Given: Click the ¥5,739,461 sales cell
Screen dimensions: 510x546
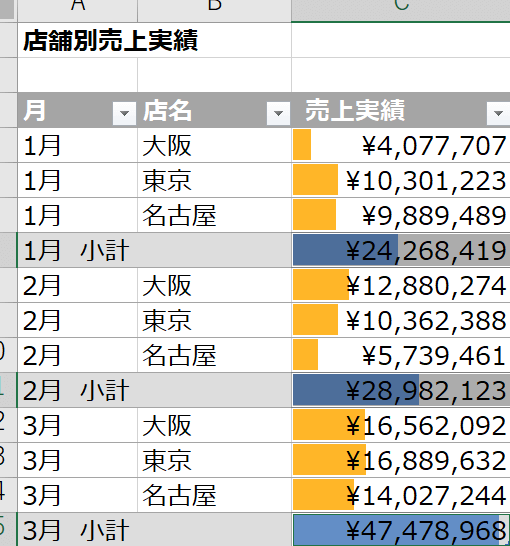Looking at the screenshot, I should click(x=401, y=355).
